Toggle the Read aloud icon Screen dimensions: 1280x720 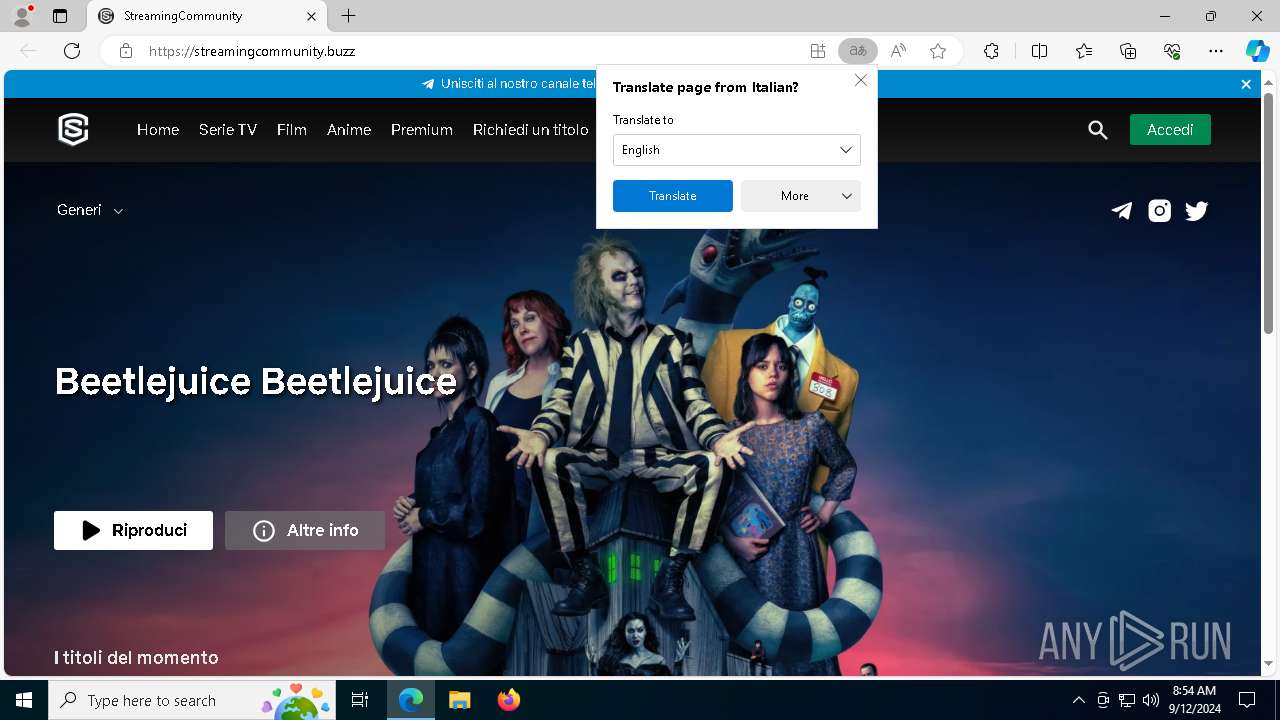(x=898, y=51)
